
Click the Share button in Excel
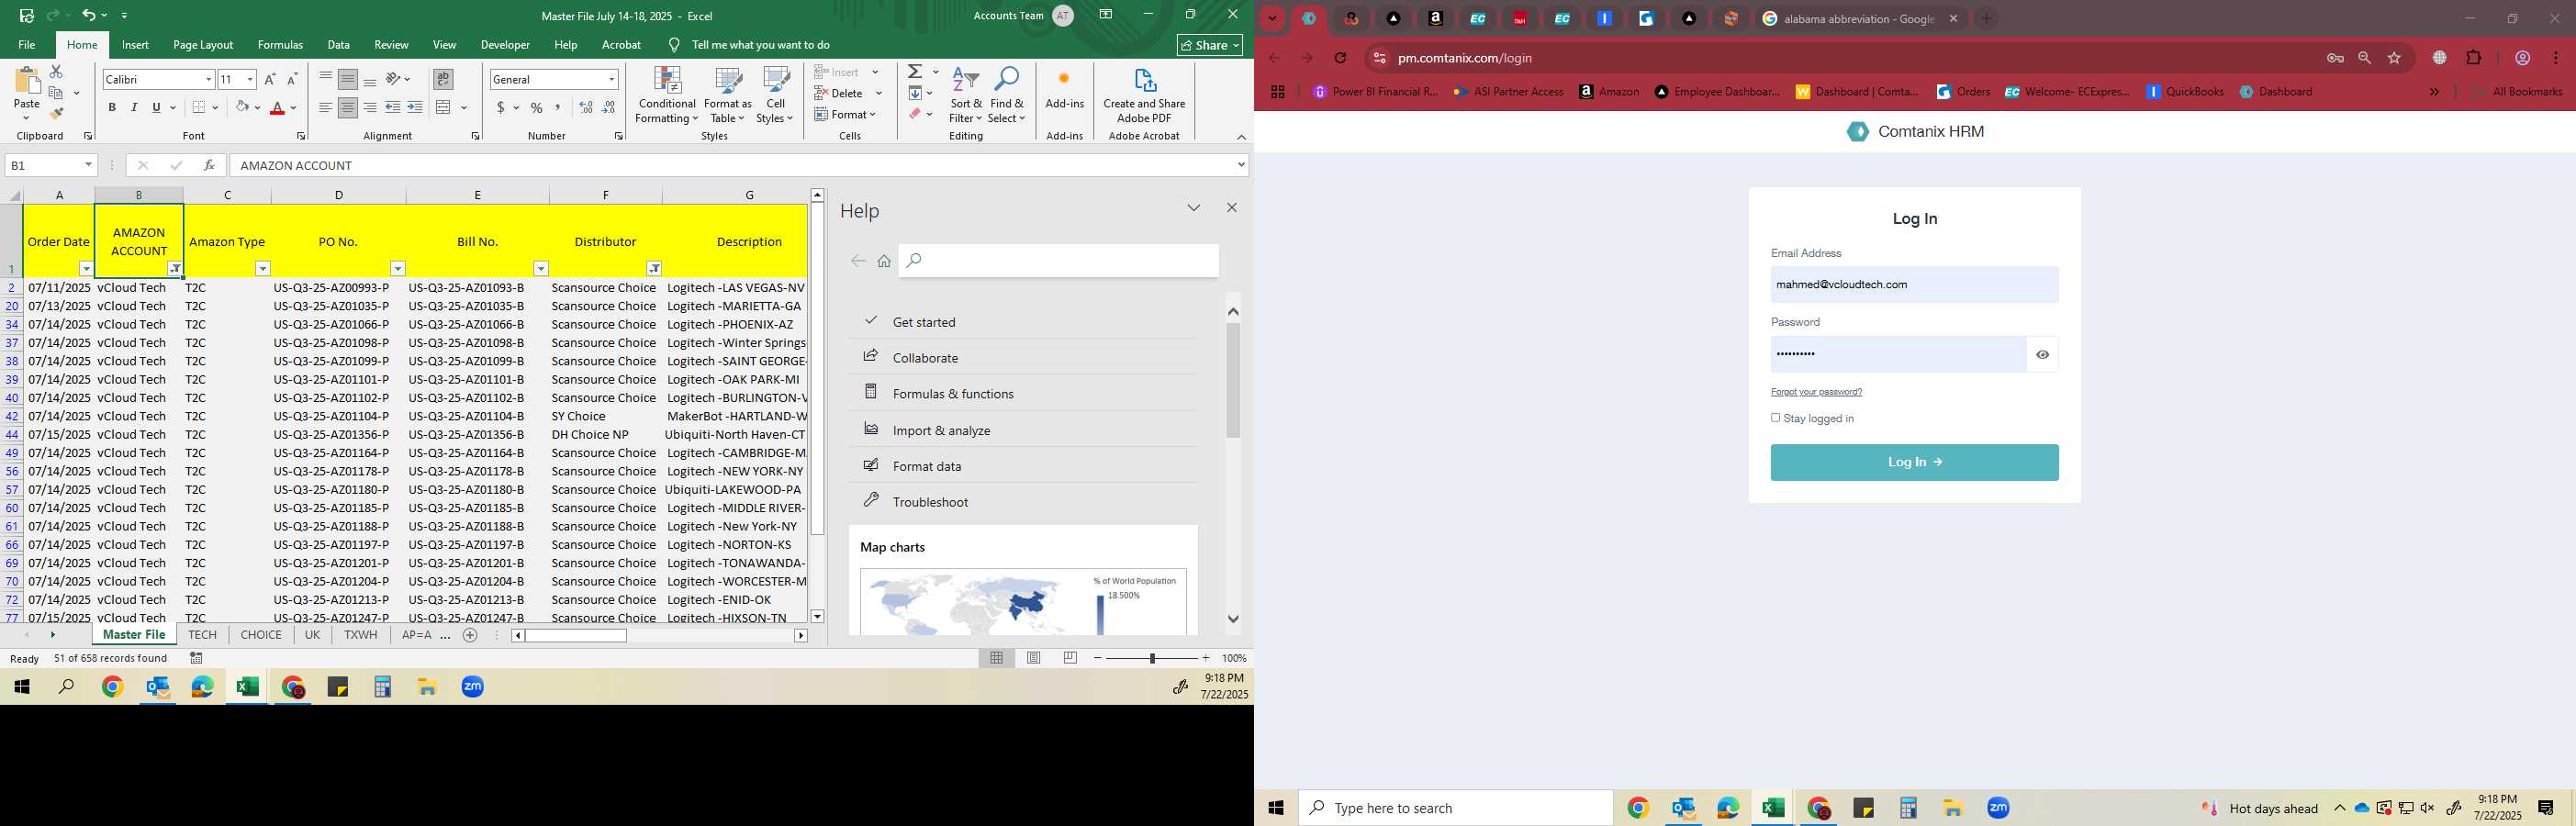click(1210, 45)
